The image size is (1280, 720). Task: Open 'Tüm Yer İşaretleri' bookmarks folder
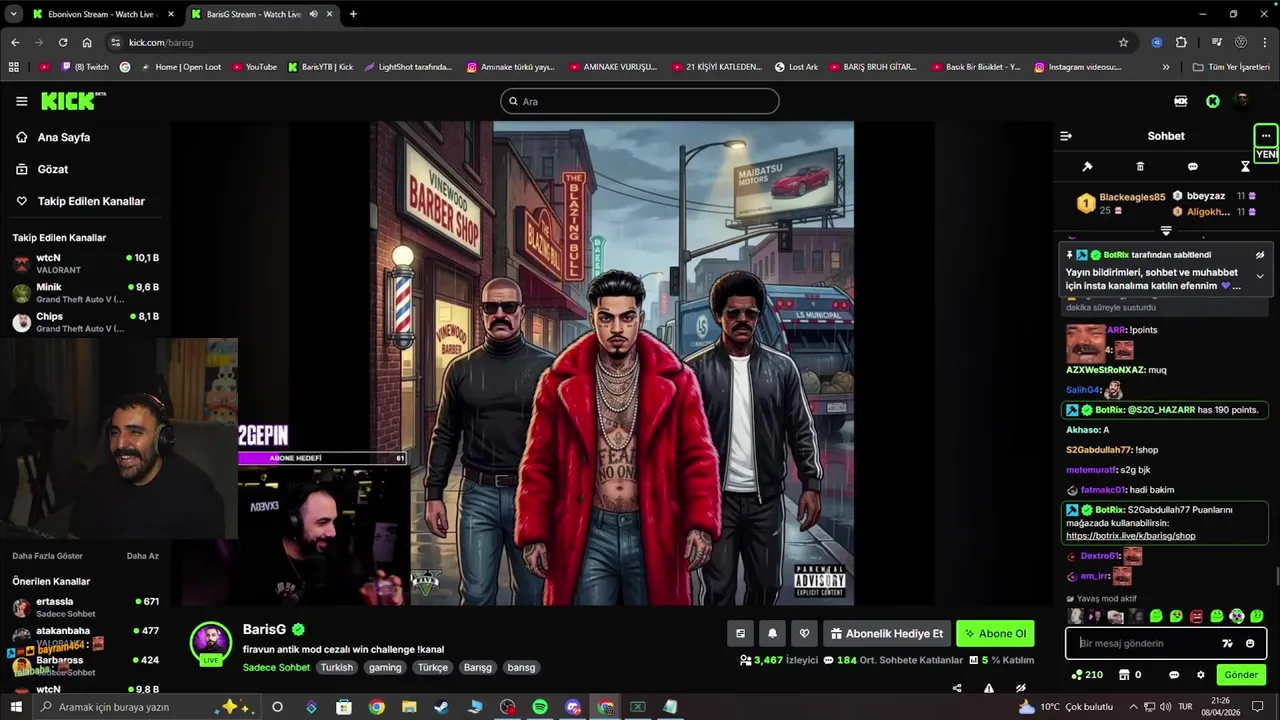coord(1231,67)
